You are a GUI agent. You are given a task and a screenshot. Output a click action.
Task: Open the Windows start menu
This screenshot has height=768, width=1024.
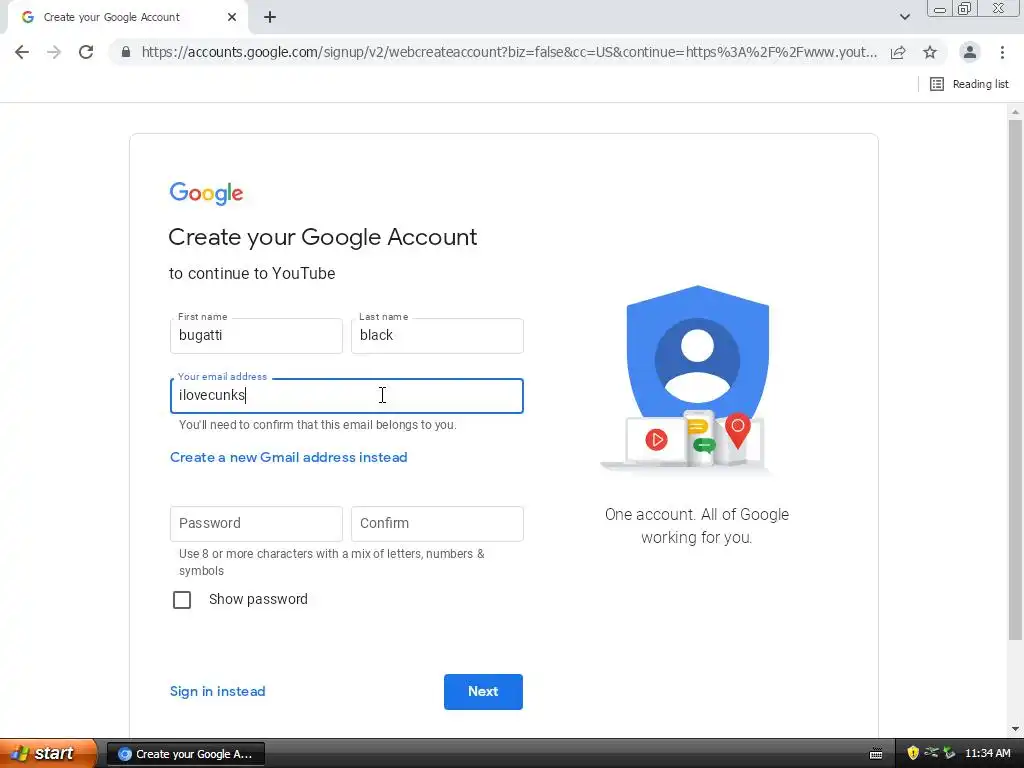point(47,754)
